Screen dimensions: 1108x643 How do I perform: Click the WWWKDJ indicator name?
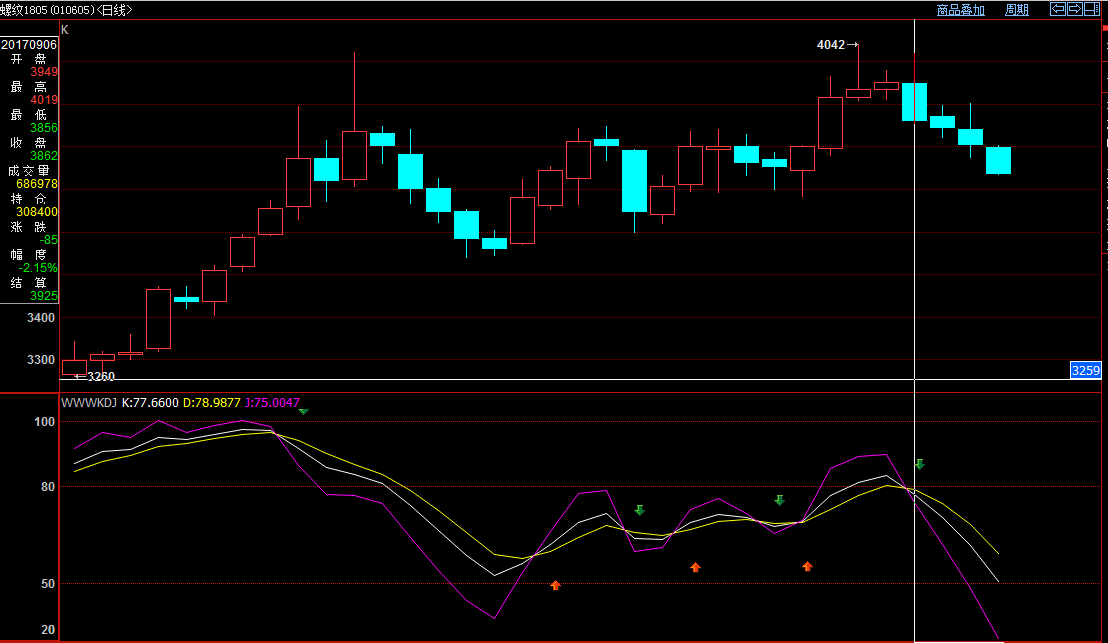89,403
